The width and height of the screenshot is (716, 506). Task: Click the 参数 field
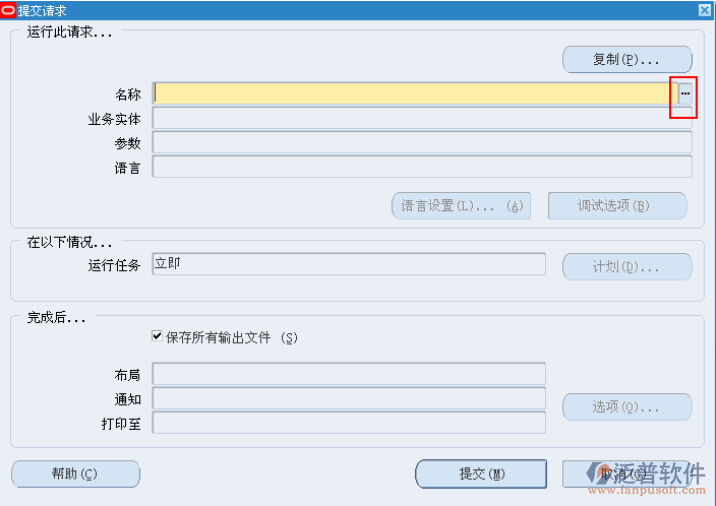click(421, 143)
